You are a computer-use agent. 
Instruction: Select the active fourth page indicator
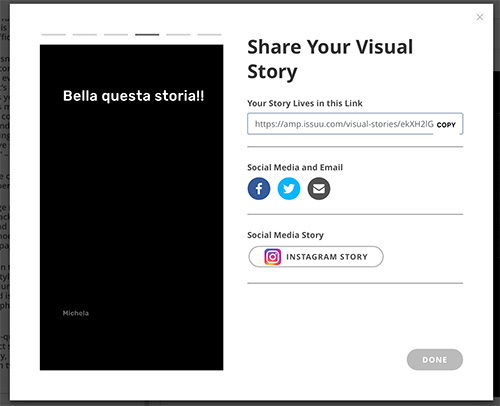point(147,34)
